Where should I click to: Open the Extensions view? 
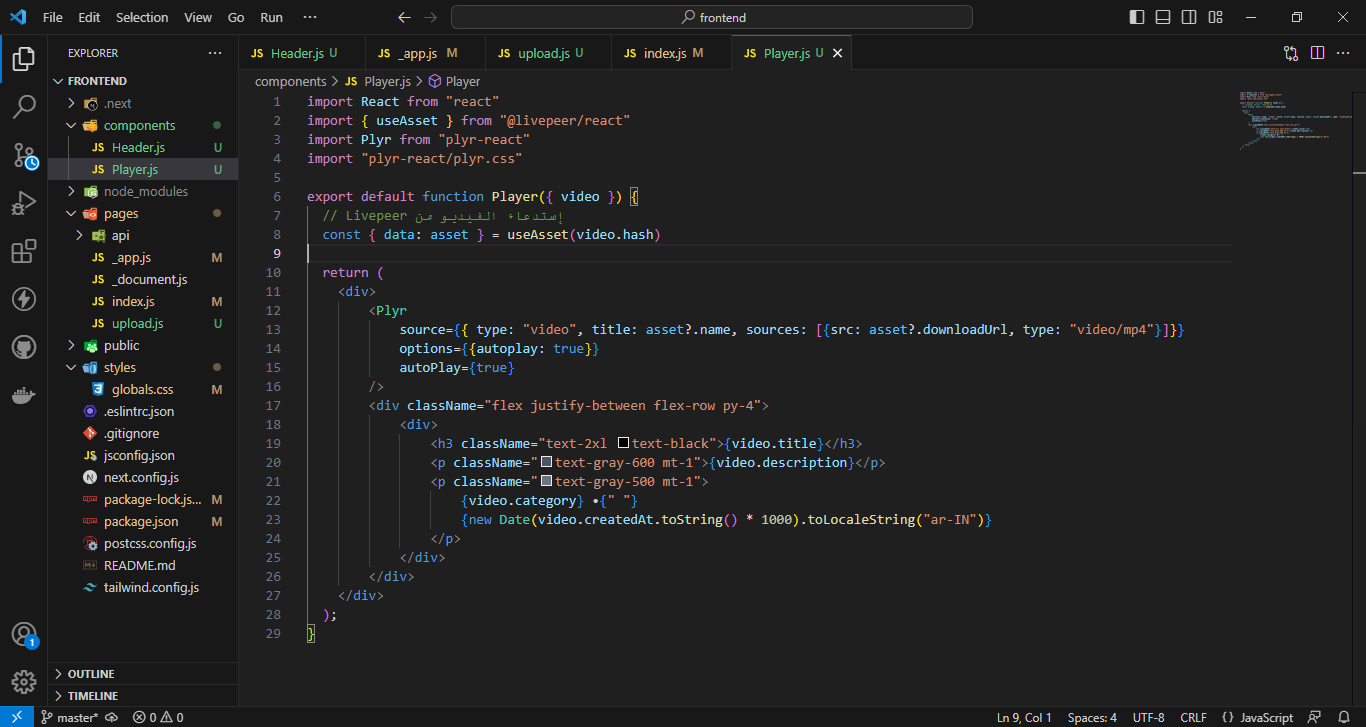point(24,251)
